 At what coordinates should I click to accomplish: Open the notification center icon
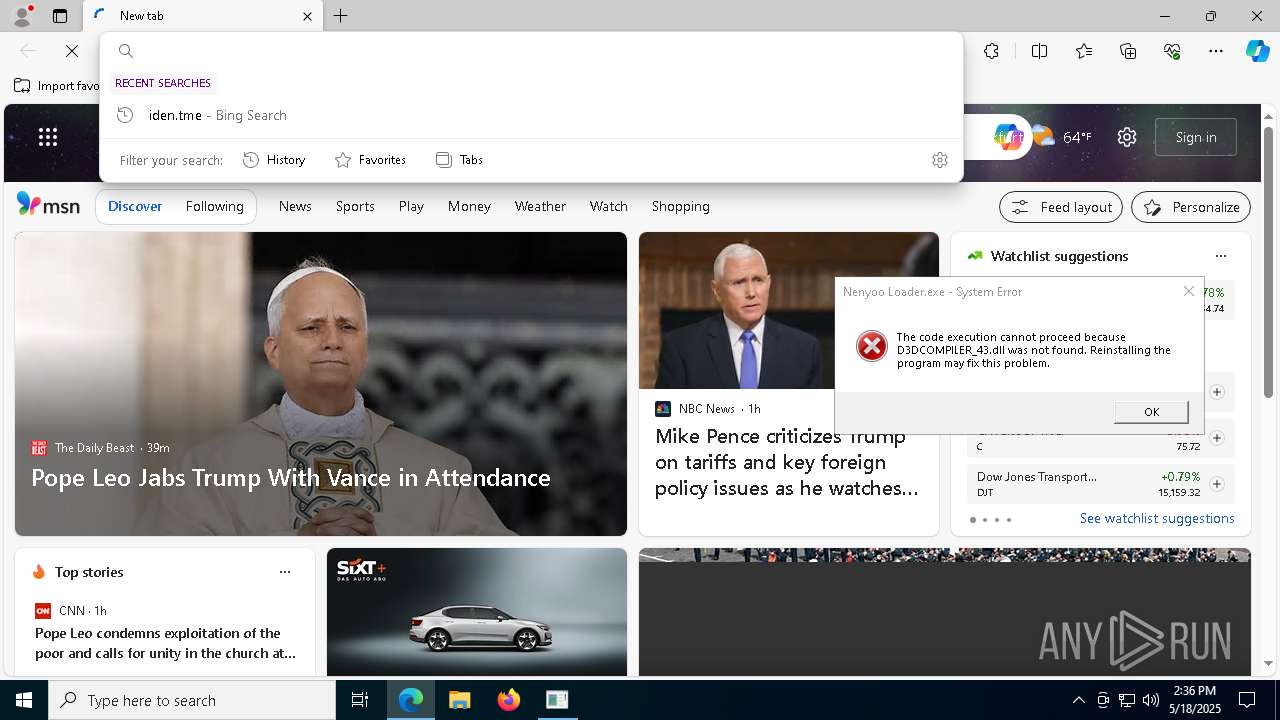coord(1247,700)
